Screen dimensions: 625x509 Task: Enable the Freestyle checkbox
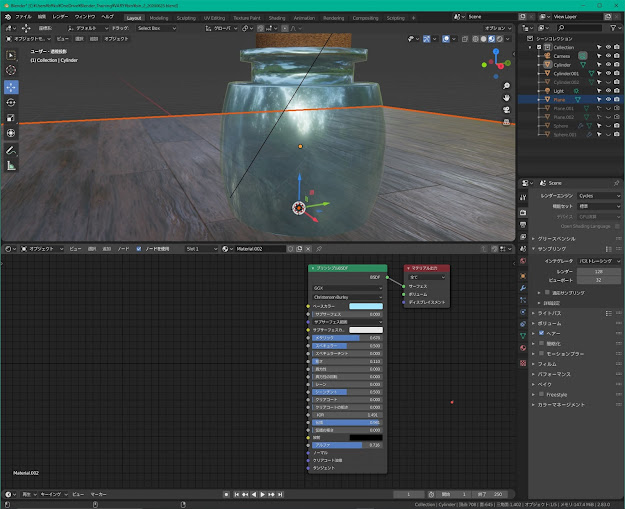[x=541, y=394]
